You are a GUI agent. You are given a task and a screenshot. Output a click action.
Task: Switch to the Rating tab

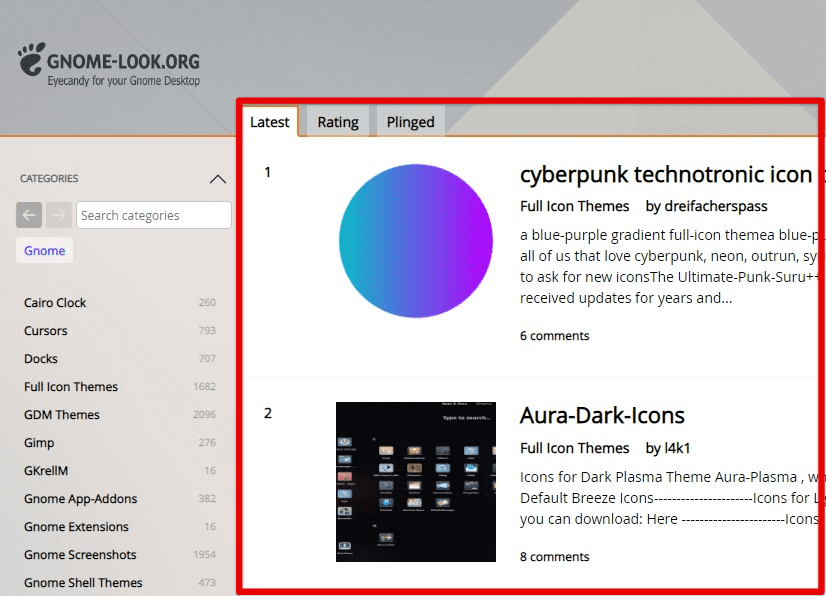tap(338, 122)
